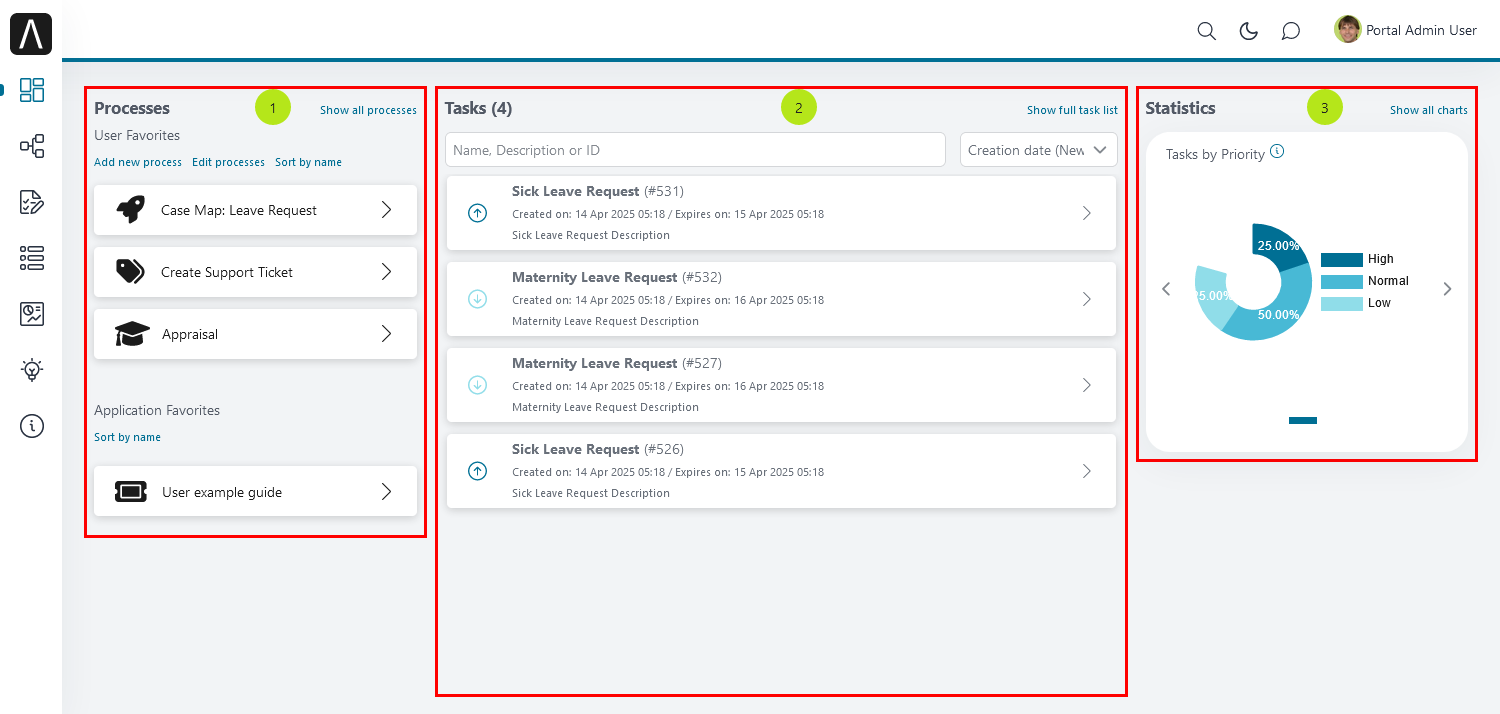1500x714 pixels.
Task: Open chevron of User example guide
Action: point(386,492)
